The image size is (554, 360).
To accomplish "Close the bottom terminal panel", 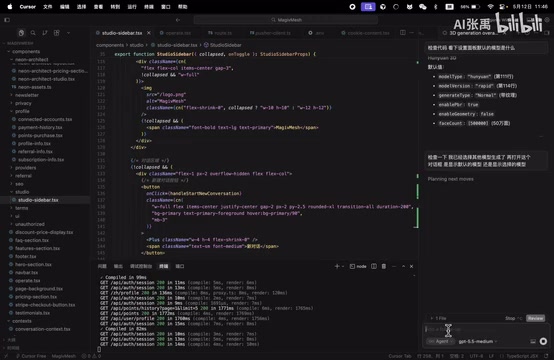I will (412, 266).
